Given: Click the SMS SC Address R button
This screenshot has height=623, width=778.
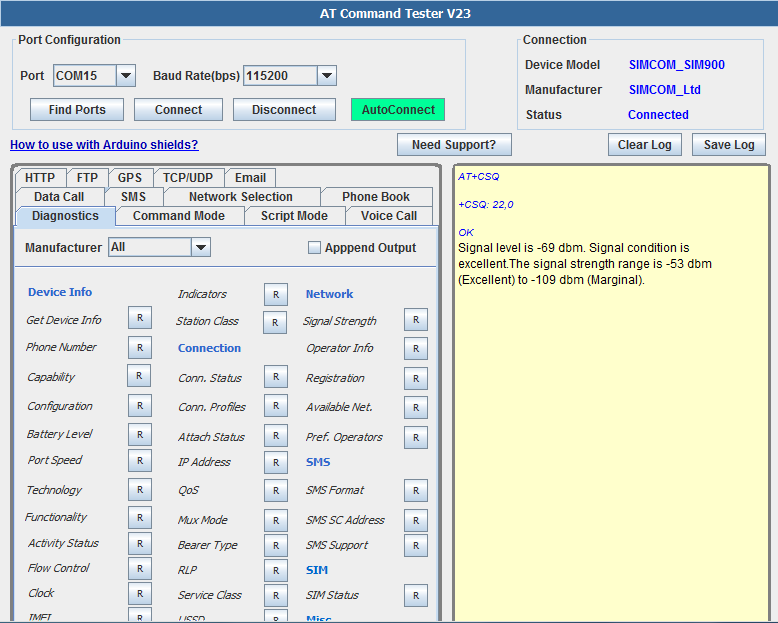Looking at the screenshot, I should 416,520.
